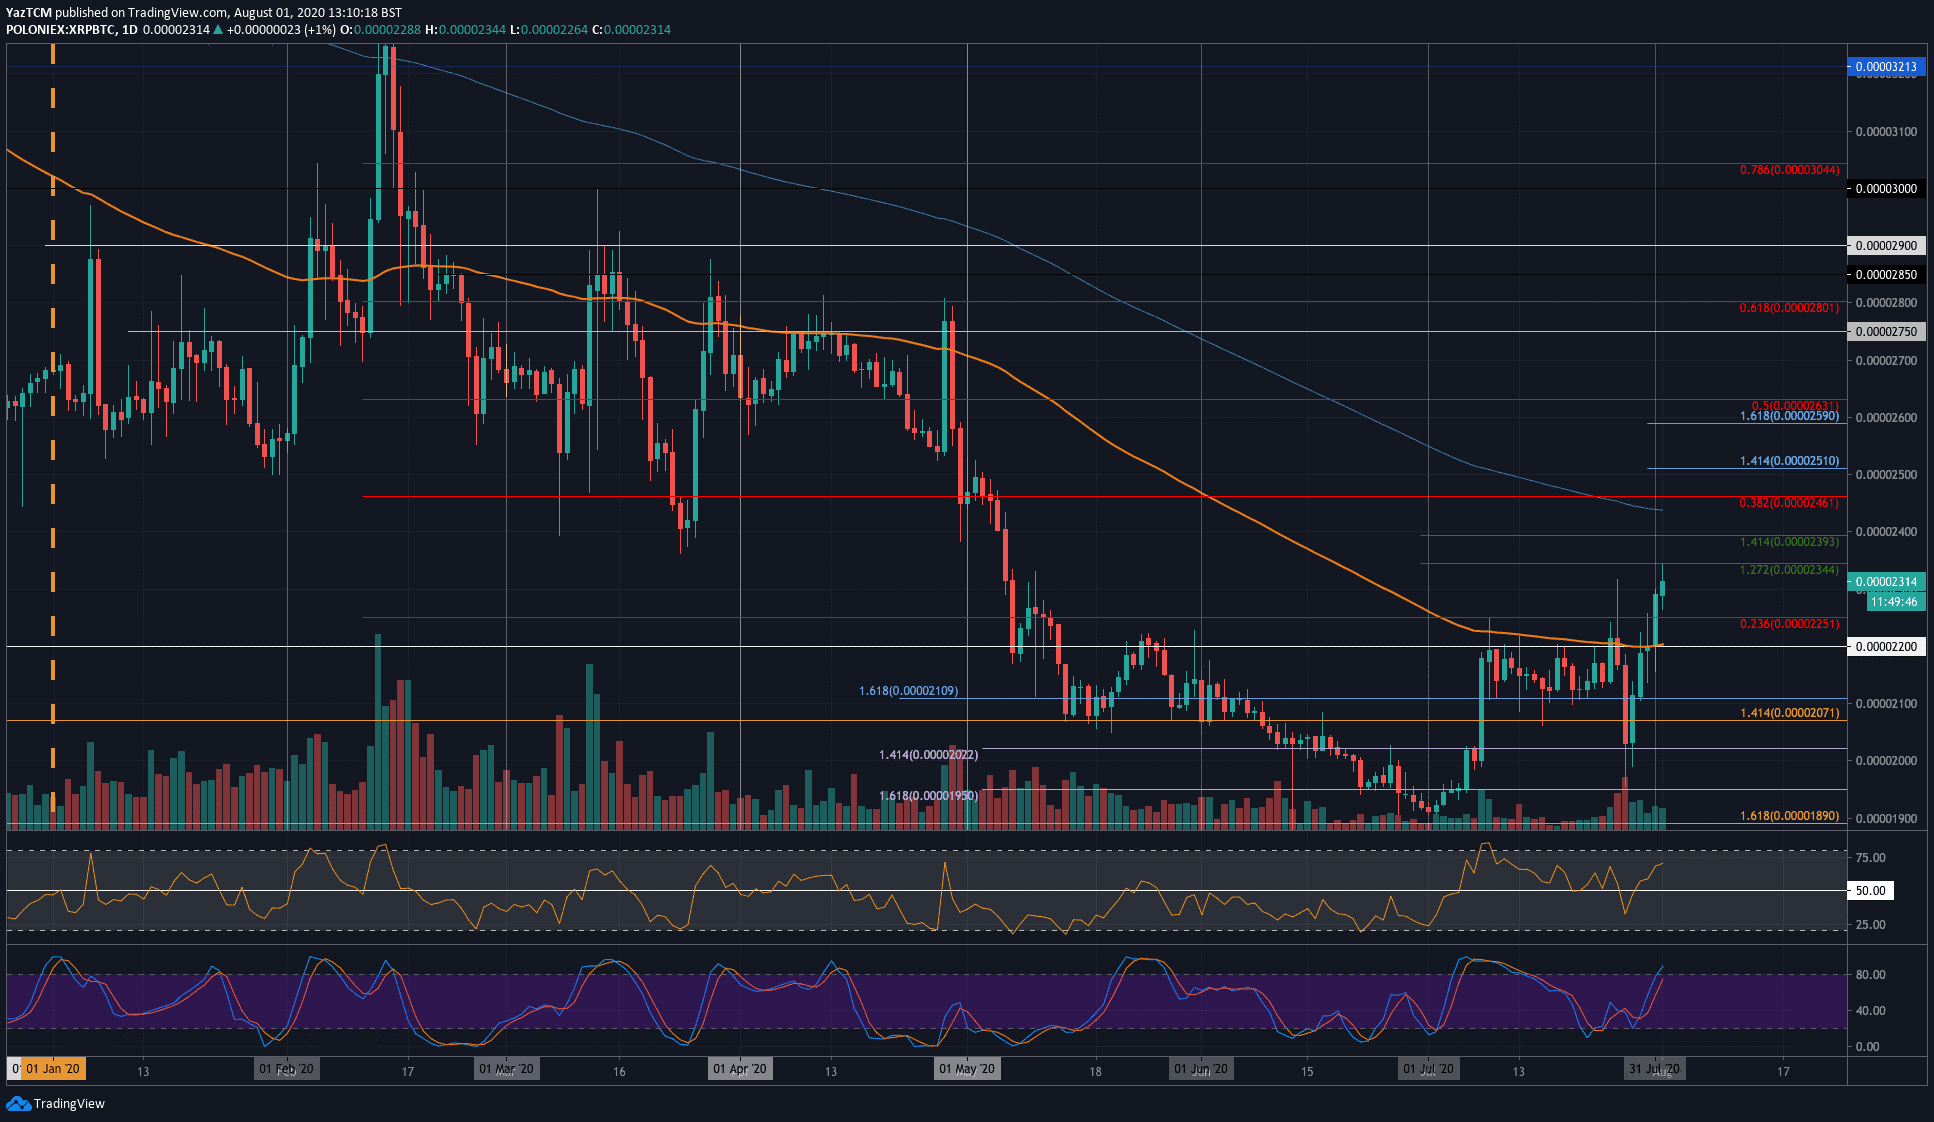The height and width of the screenshot is (1122, 1934).
Task: Click the stochastic 40.00 scale label
Action: point(1870,1011)
